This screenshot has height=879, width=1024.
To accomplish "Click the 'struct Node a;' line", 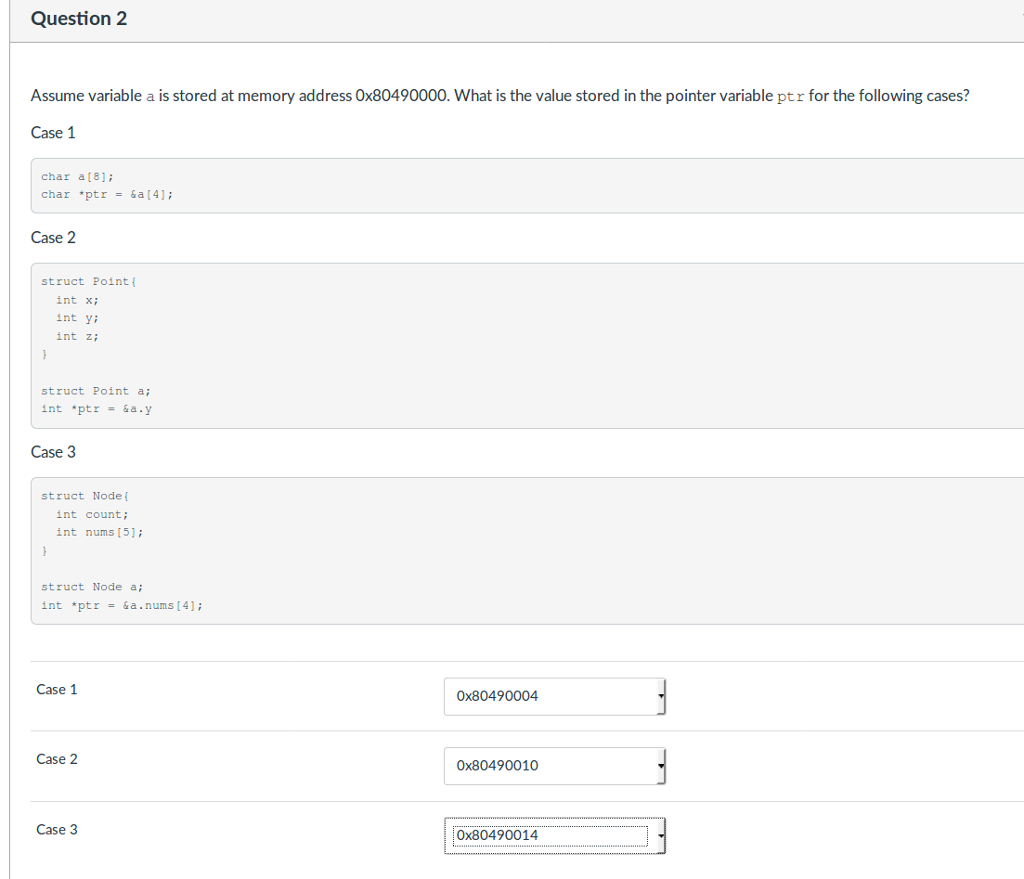I will [92, 587].
